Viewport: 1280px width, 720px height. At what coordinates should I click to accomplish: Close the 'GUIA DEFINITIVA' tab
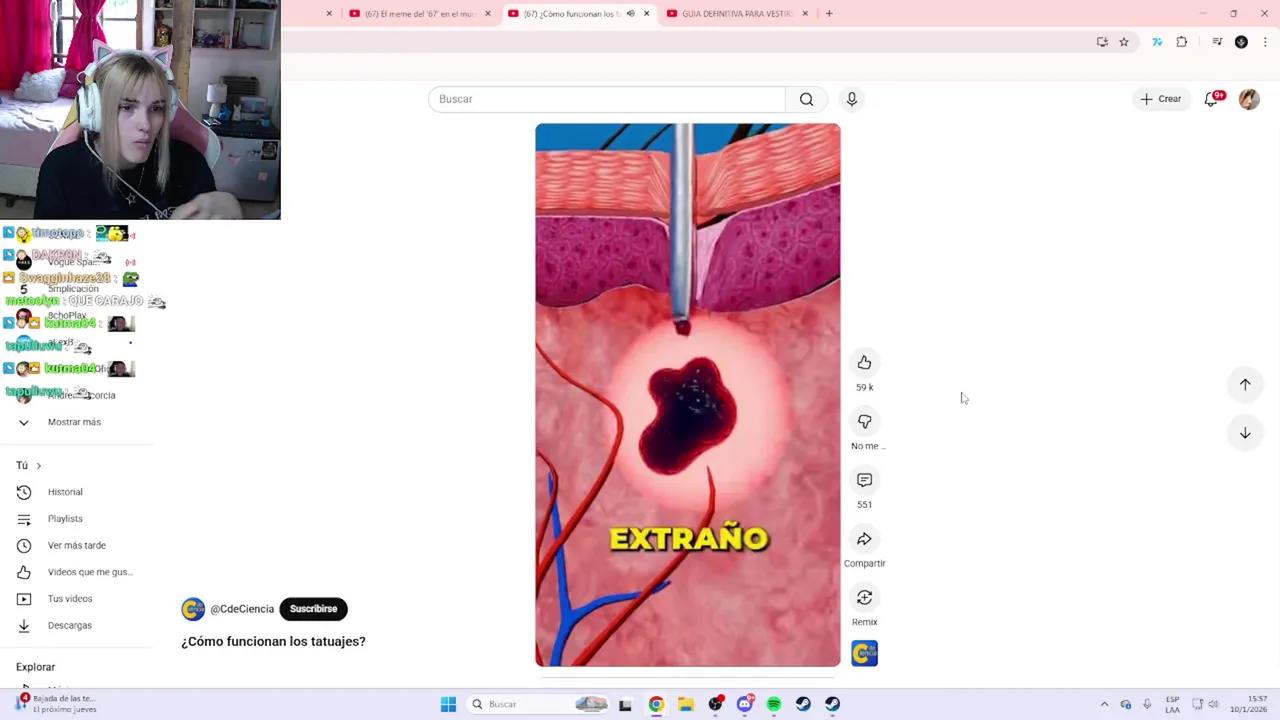coord(805,14)
